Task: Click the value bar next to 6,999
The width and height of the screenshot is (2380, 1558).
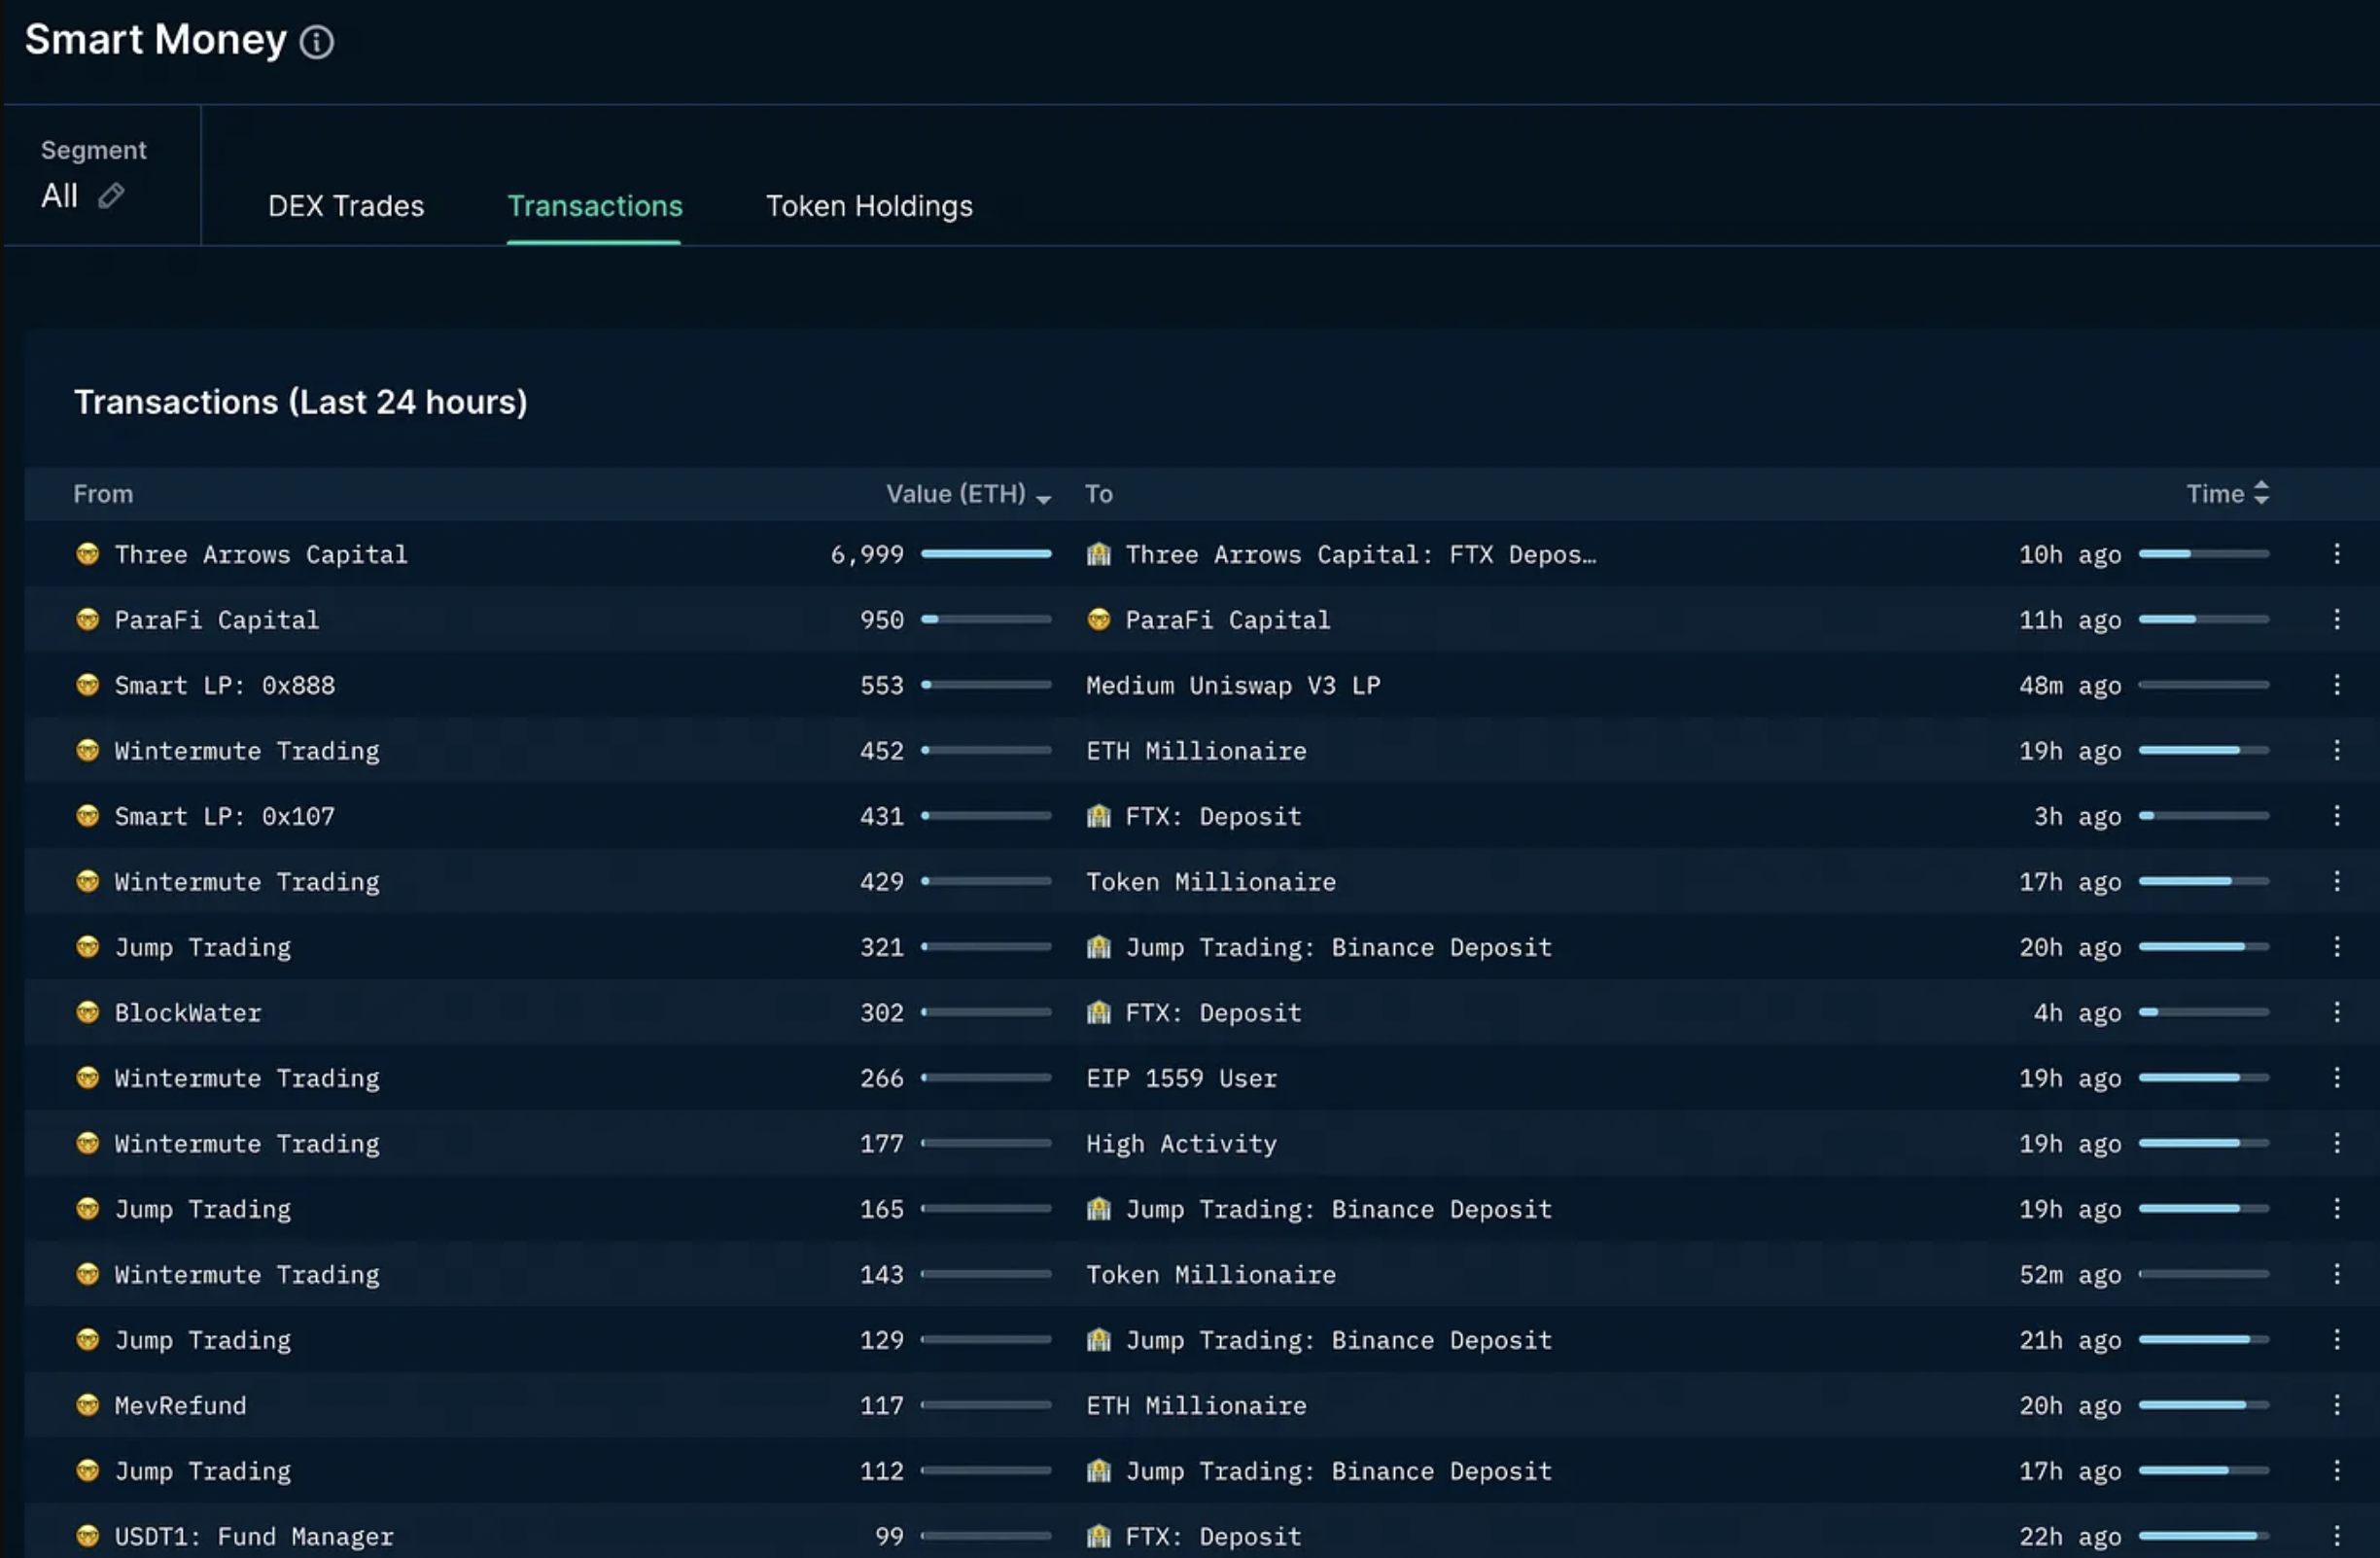Action: [986, 554]
